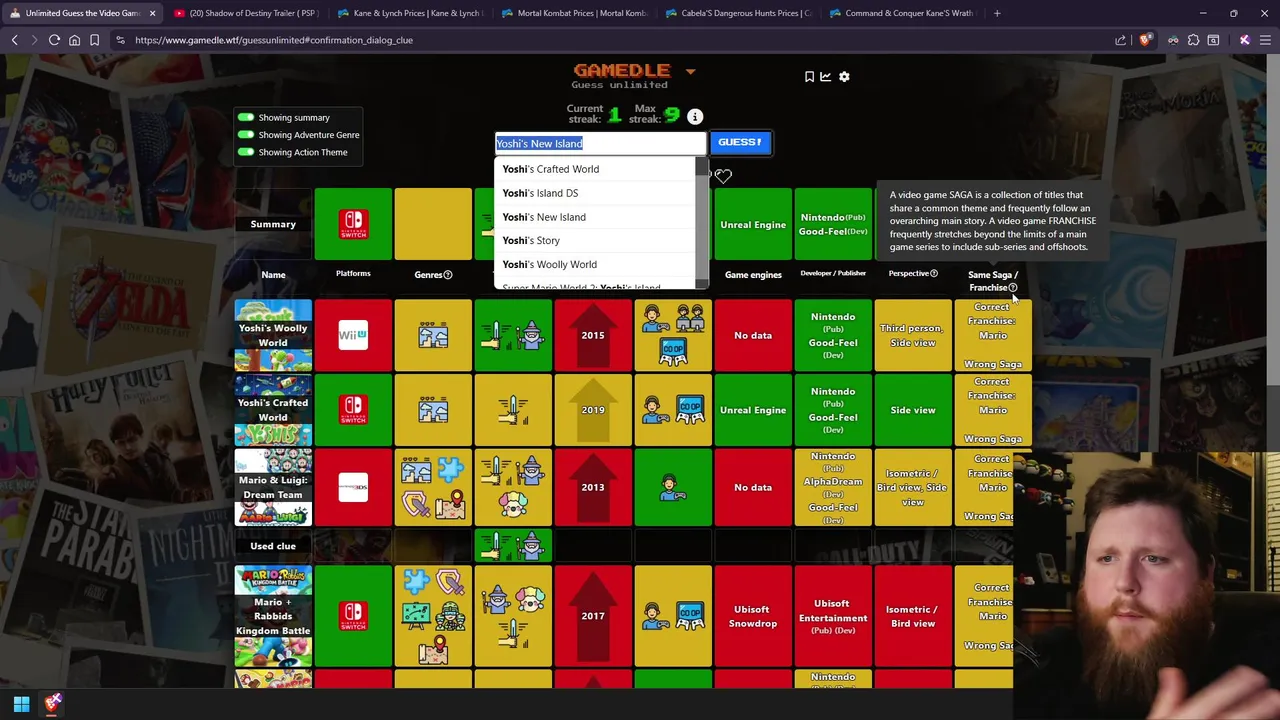The width and height of the screenshot is (1280, 720).
Task: Click the Yoshi's Woolly World game thumbnail
Action: [273, 335]
